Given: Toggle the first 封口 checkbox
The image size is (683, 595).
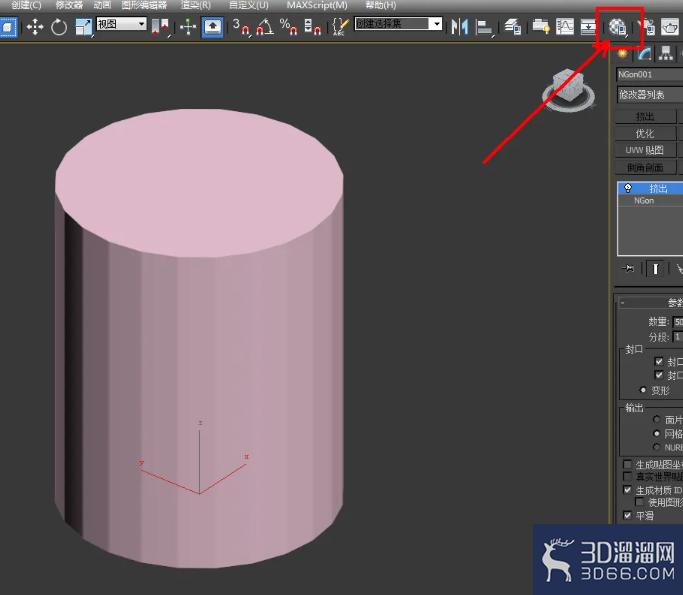Looking at the screenshot, I should pyautogui.click(x=659, y=361).
